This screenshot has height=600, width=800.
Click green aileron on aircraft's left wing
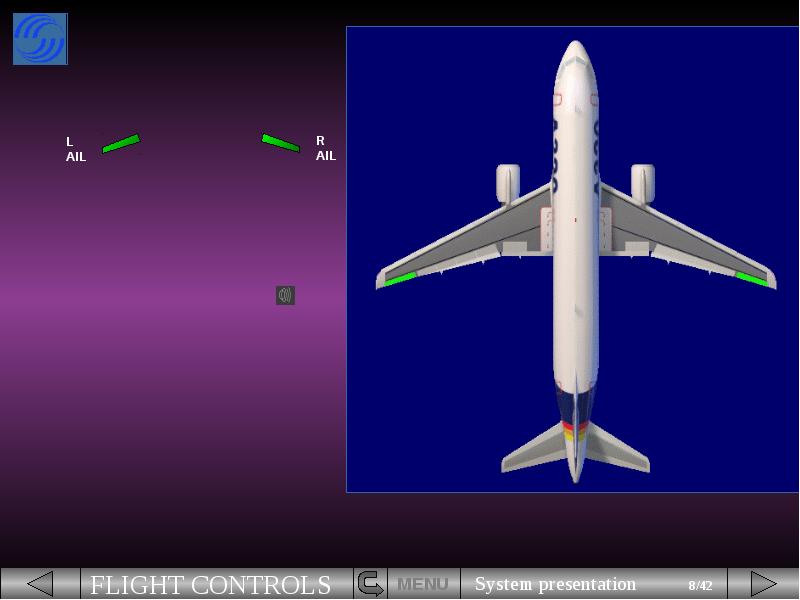click(x=400, y=279)
